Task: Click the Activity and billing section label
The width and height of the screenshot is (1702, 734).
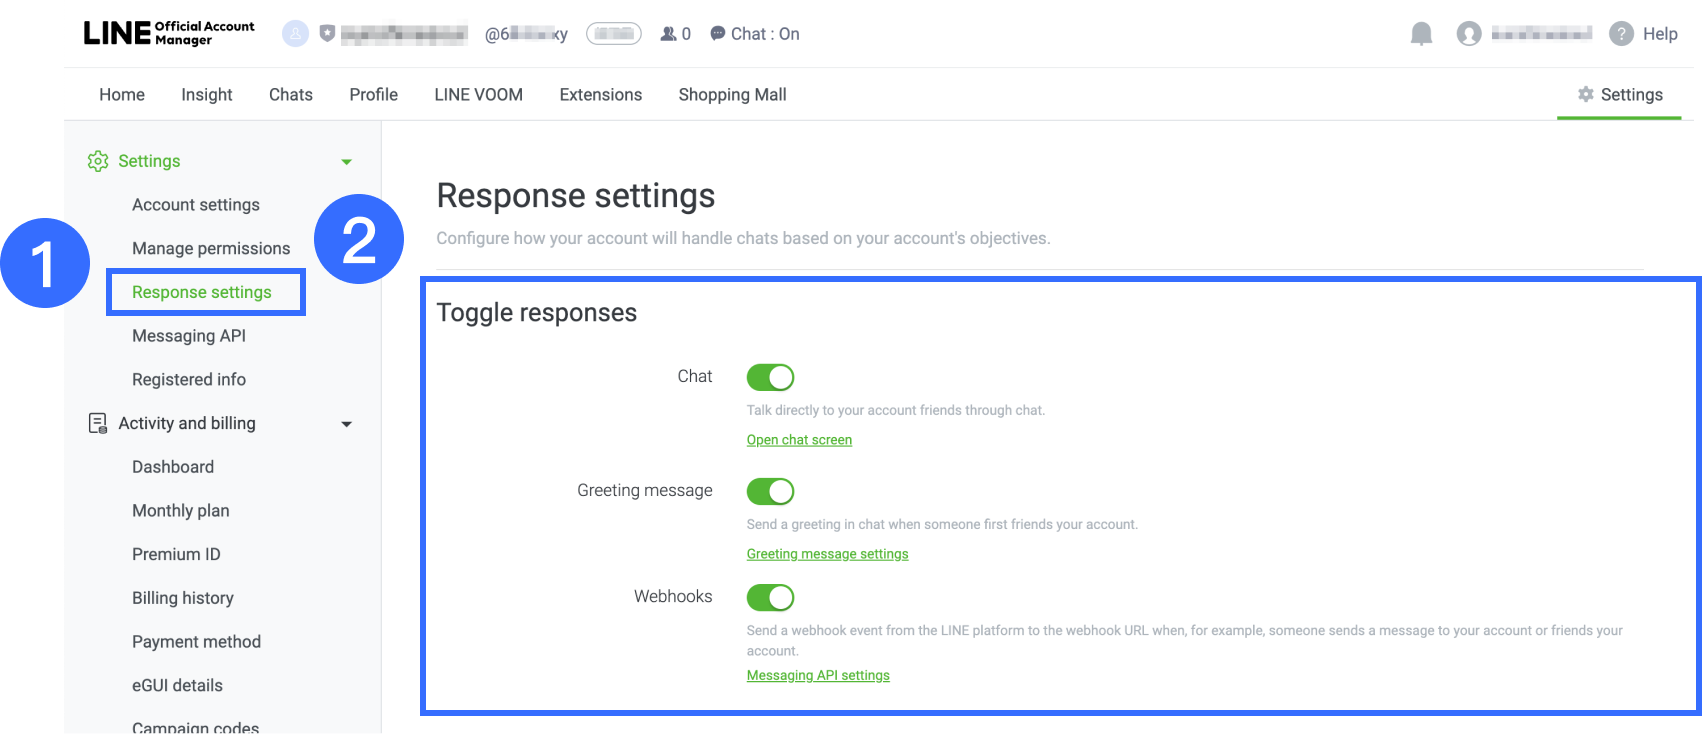Action: tap(187, 423)
